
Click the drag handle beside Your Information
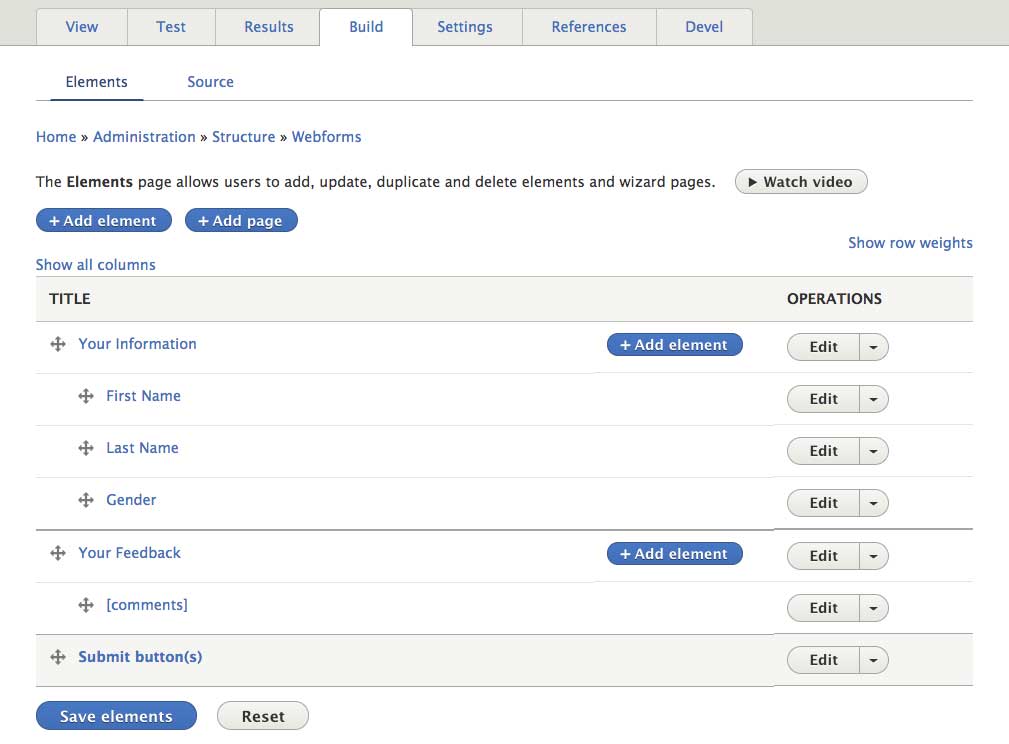[58, 344]
